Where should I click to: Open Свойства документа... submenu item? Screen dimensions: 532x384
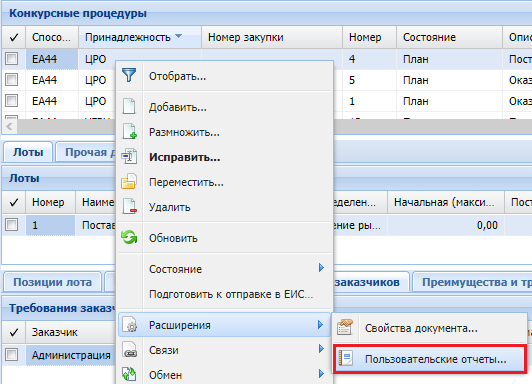click(x=430, y=328)
